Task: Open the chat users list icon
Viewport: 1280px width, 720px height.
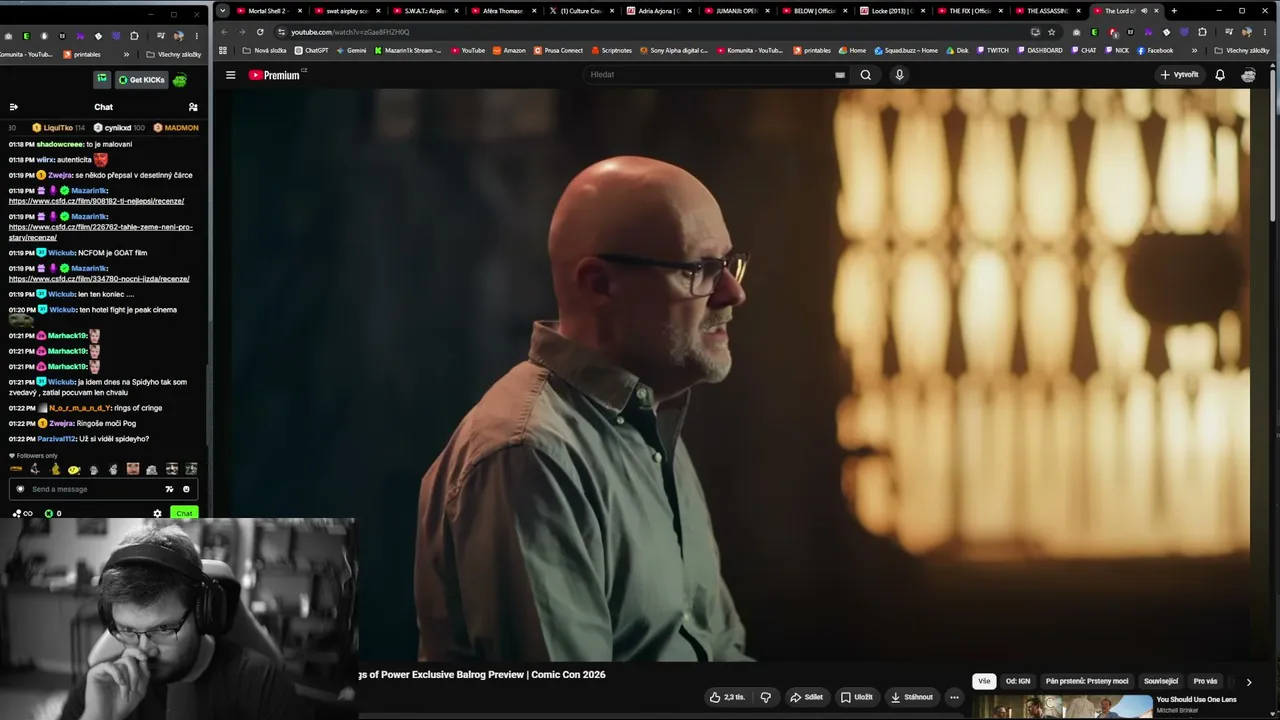Action: (193, 107)
